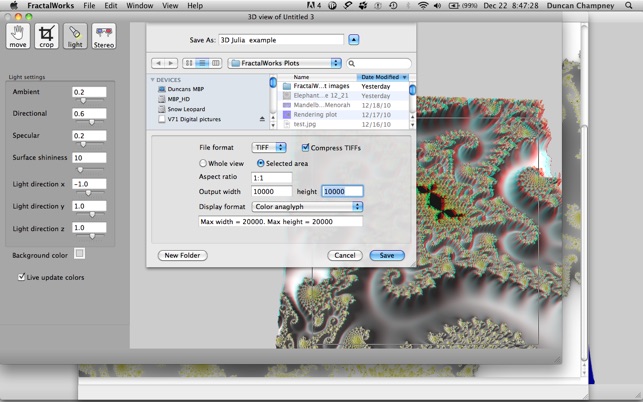This screenshot has height=402, width=643.
Task: Click the Background color swatch
Action: click(80, 254)
